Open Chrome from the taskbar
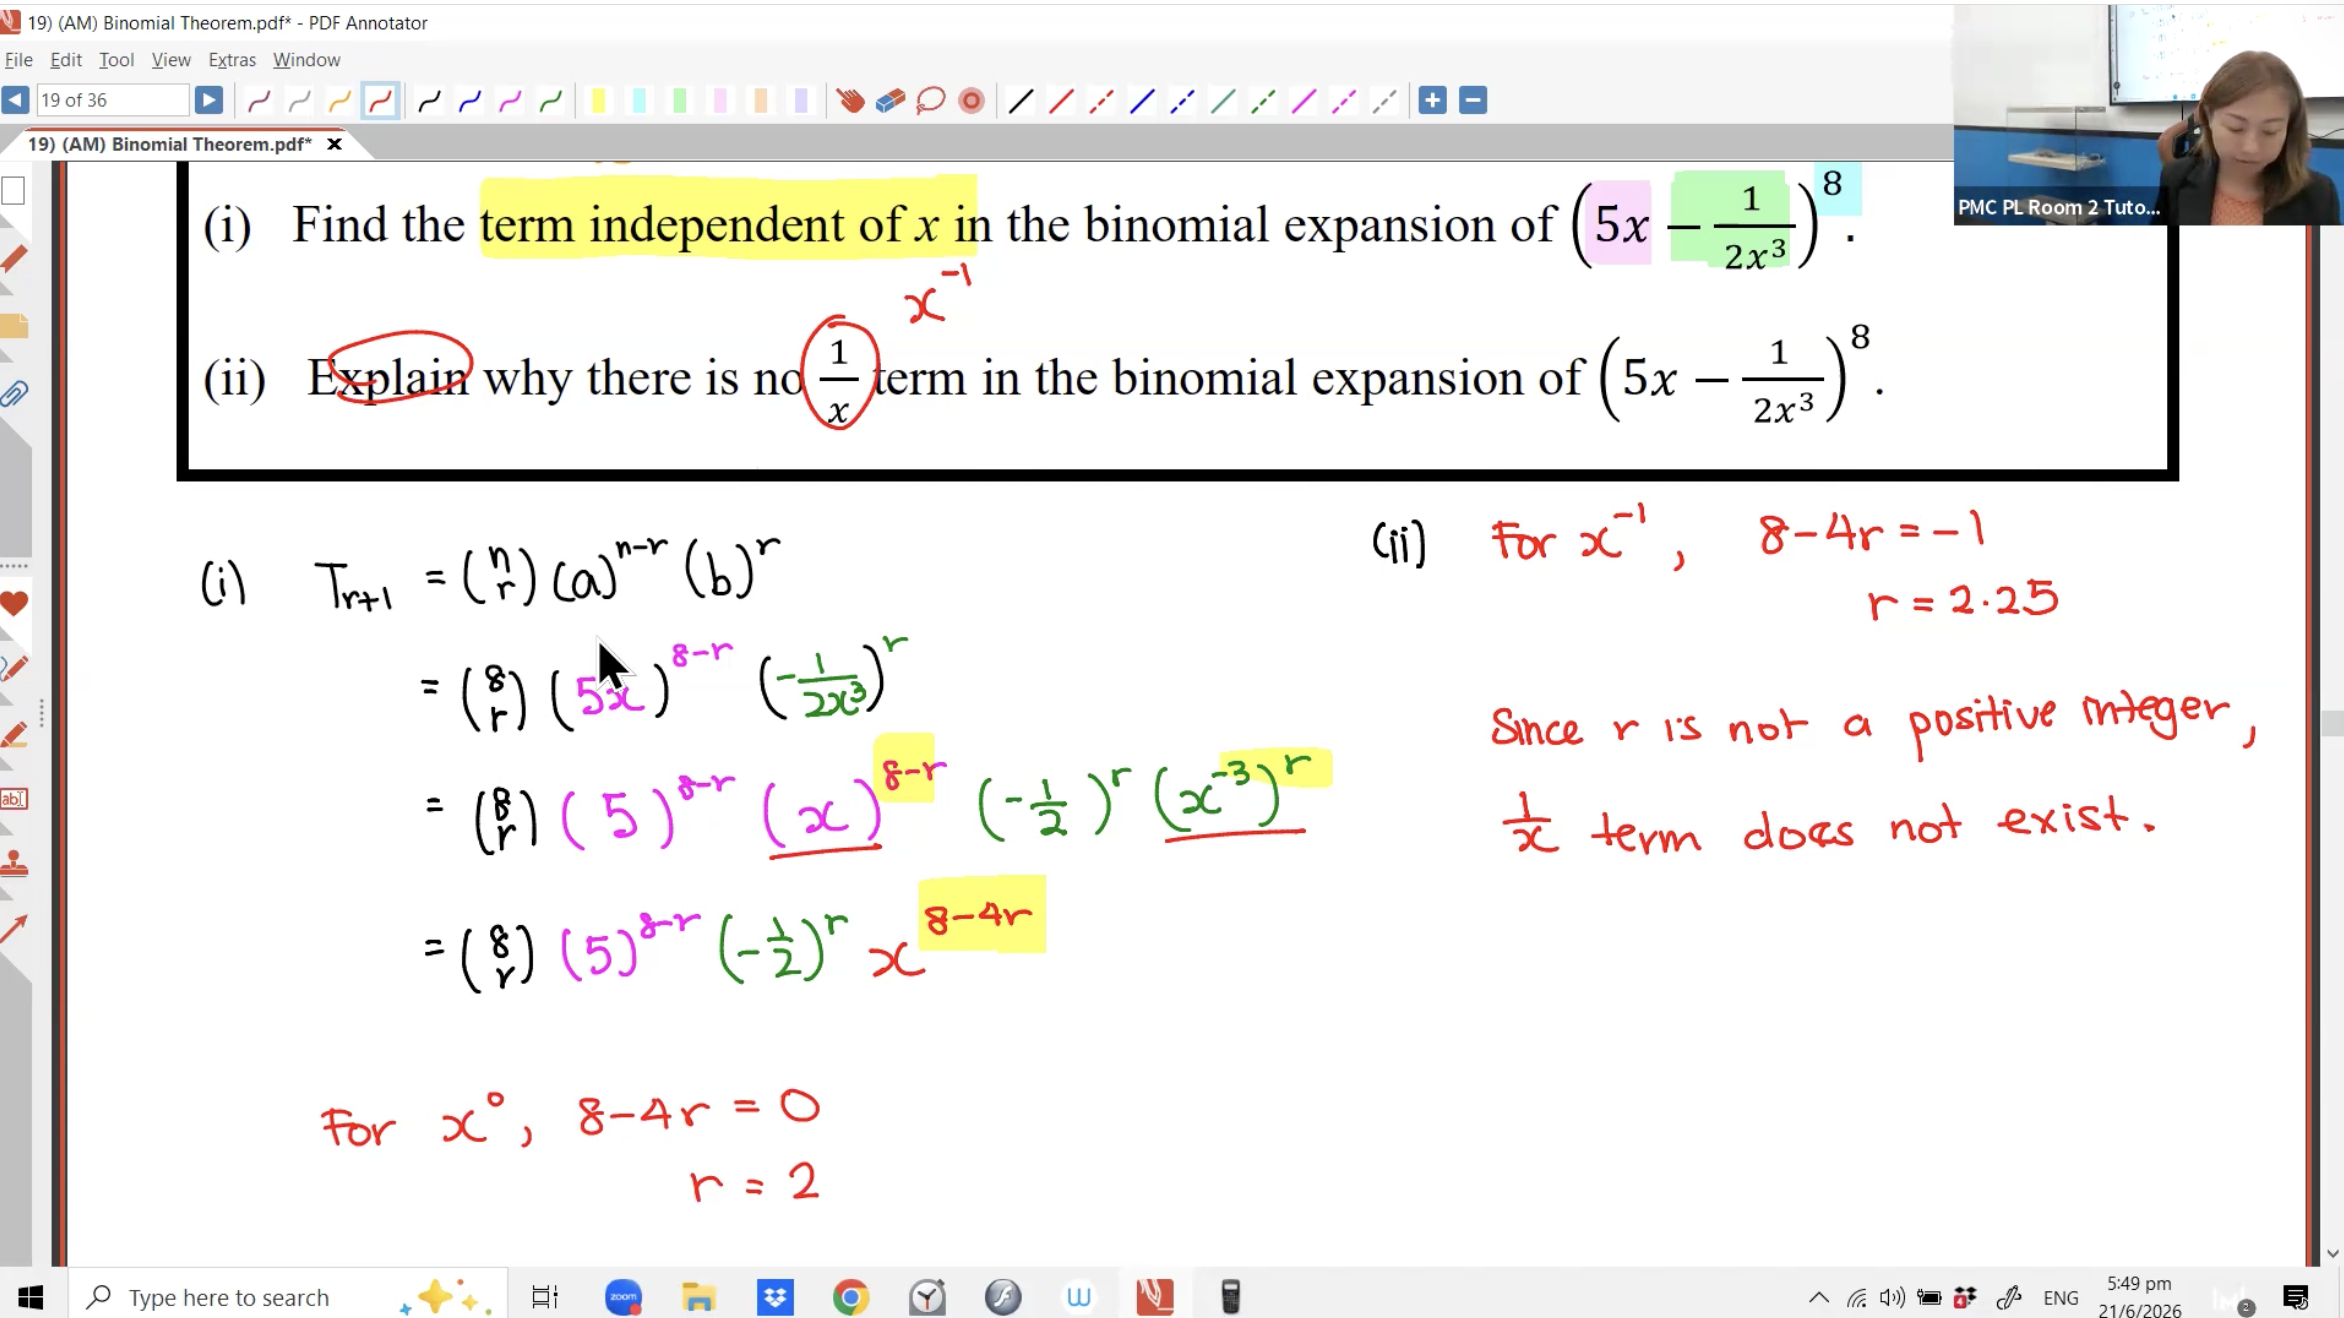Image resolution: width=2344 pixels, height=1318 pixels. click(850, 1297)
